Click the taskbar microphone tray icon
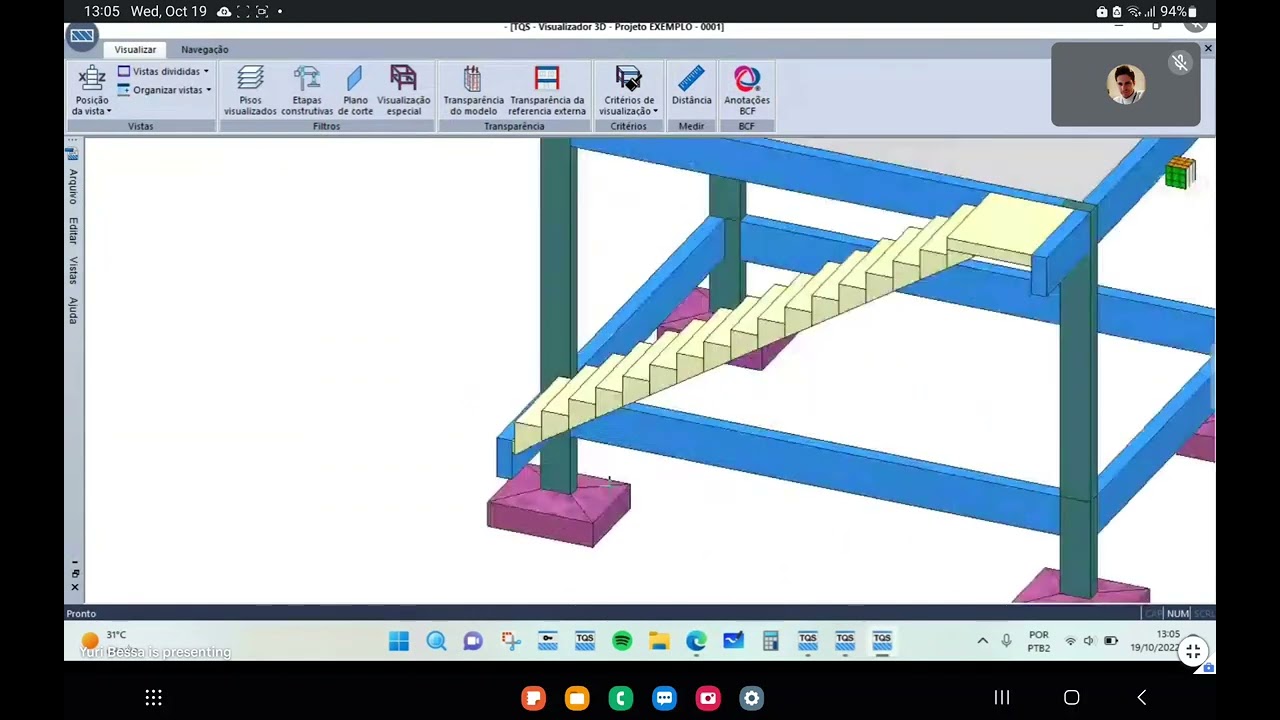Viewport: 1280px width, 720px height. click(x=1006, y=641)
